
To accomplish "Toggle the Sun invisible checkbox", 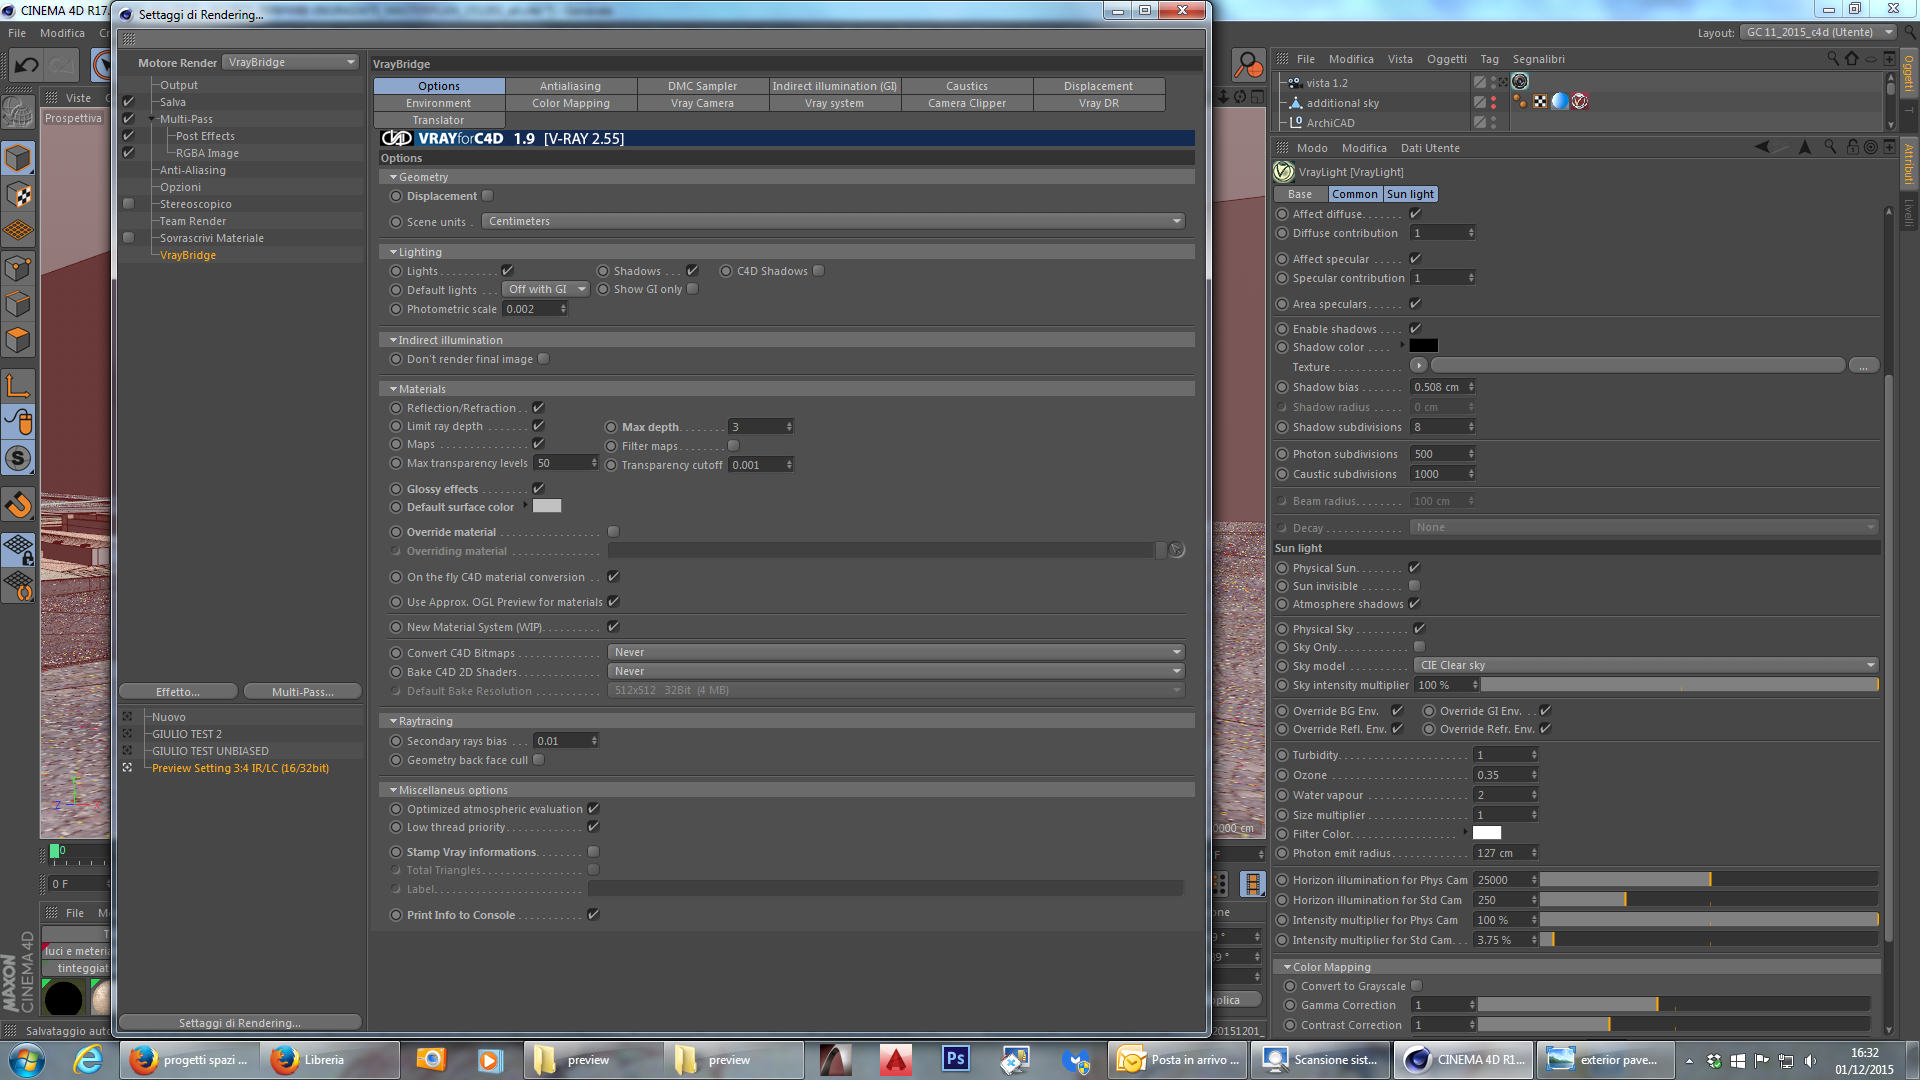I will click(1414, 586).
